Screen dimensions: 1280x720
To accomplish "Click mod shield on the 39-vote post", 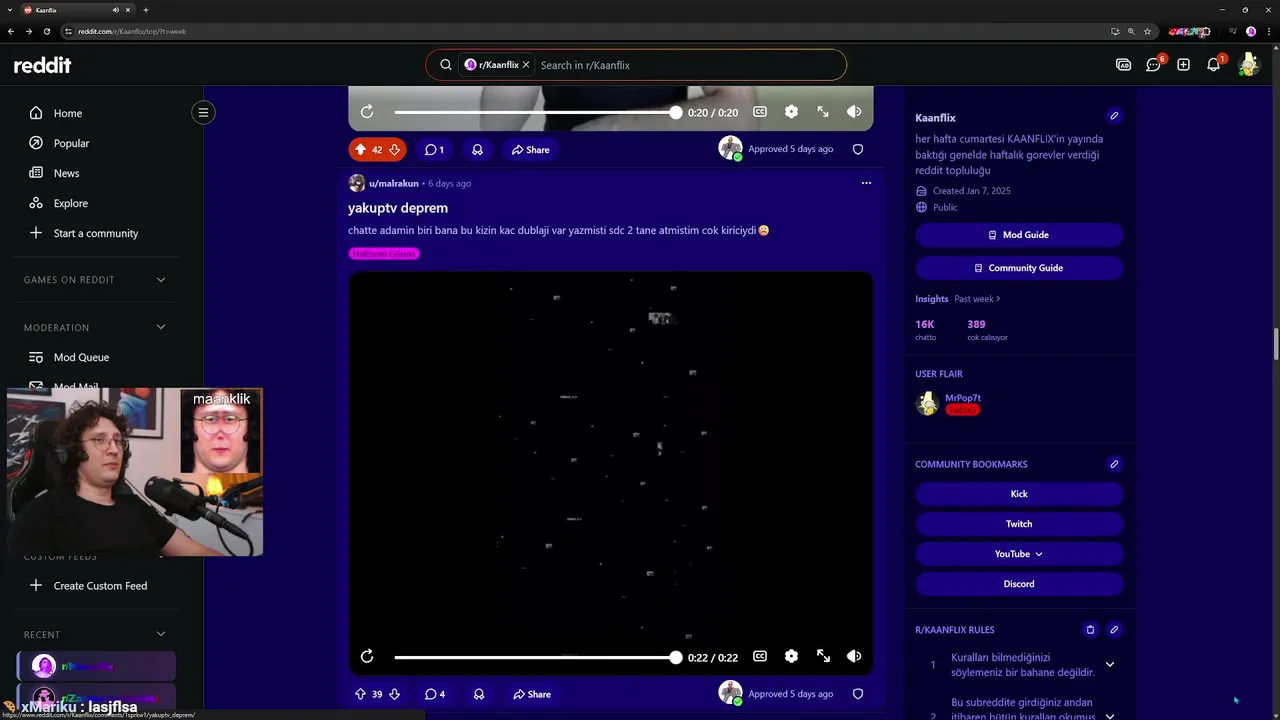I will 857,694.
